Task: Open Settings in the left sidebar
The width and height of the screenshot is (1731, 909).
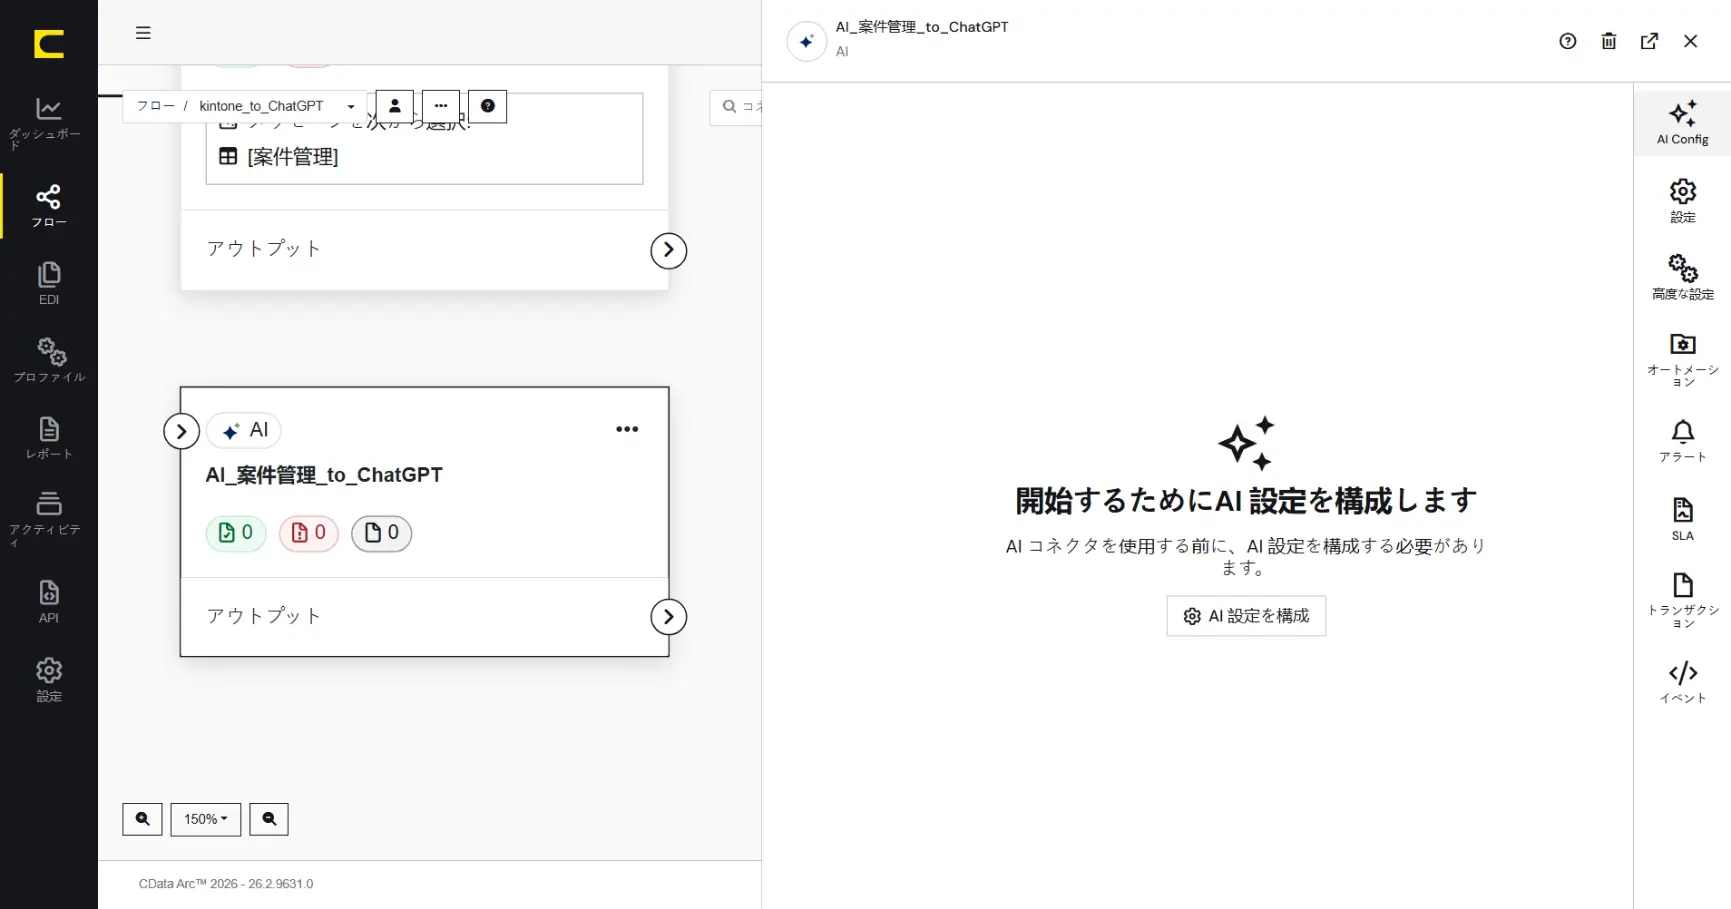Action: [x=48, y=680]
